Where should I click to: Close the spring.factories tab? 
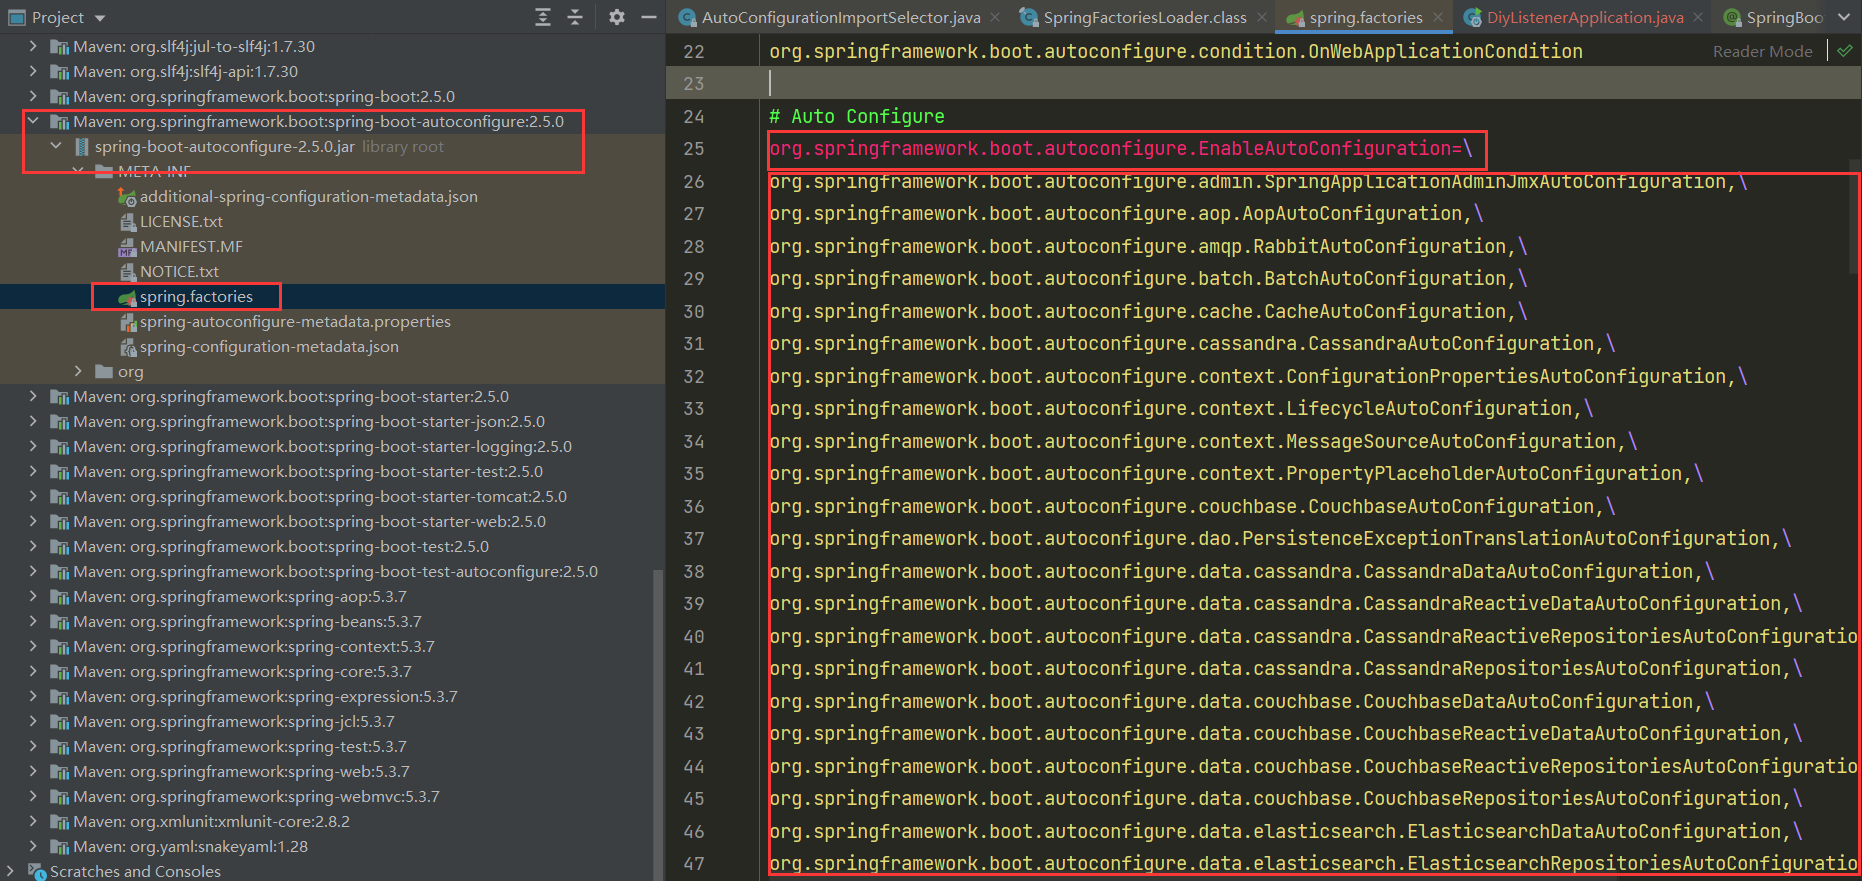[x=1438, y=17]
